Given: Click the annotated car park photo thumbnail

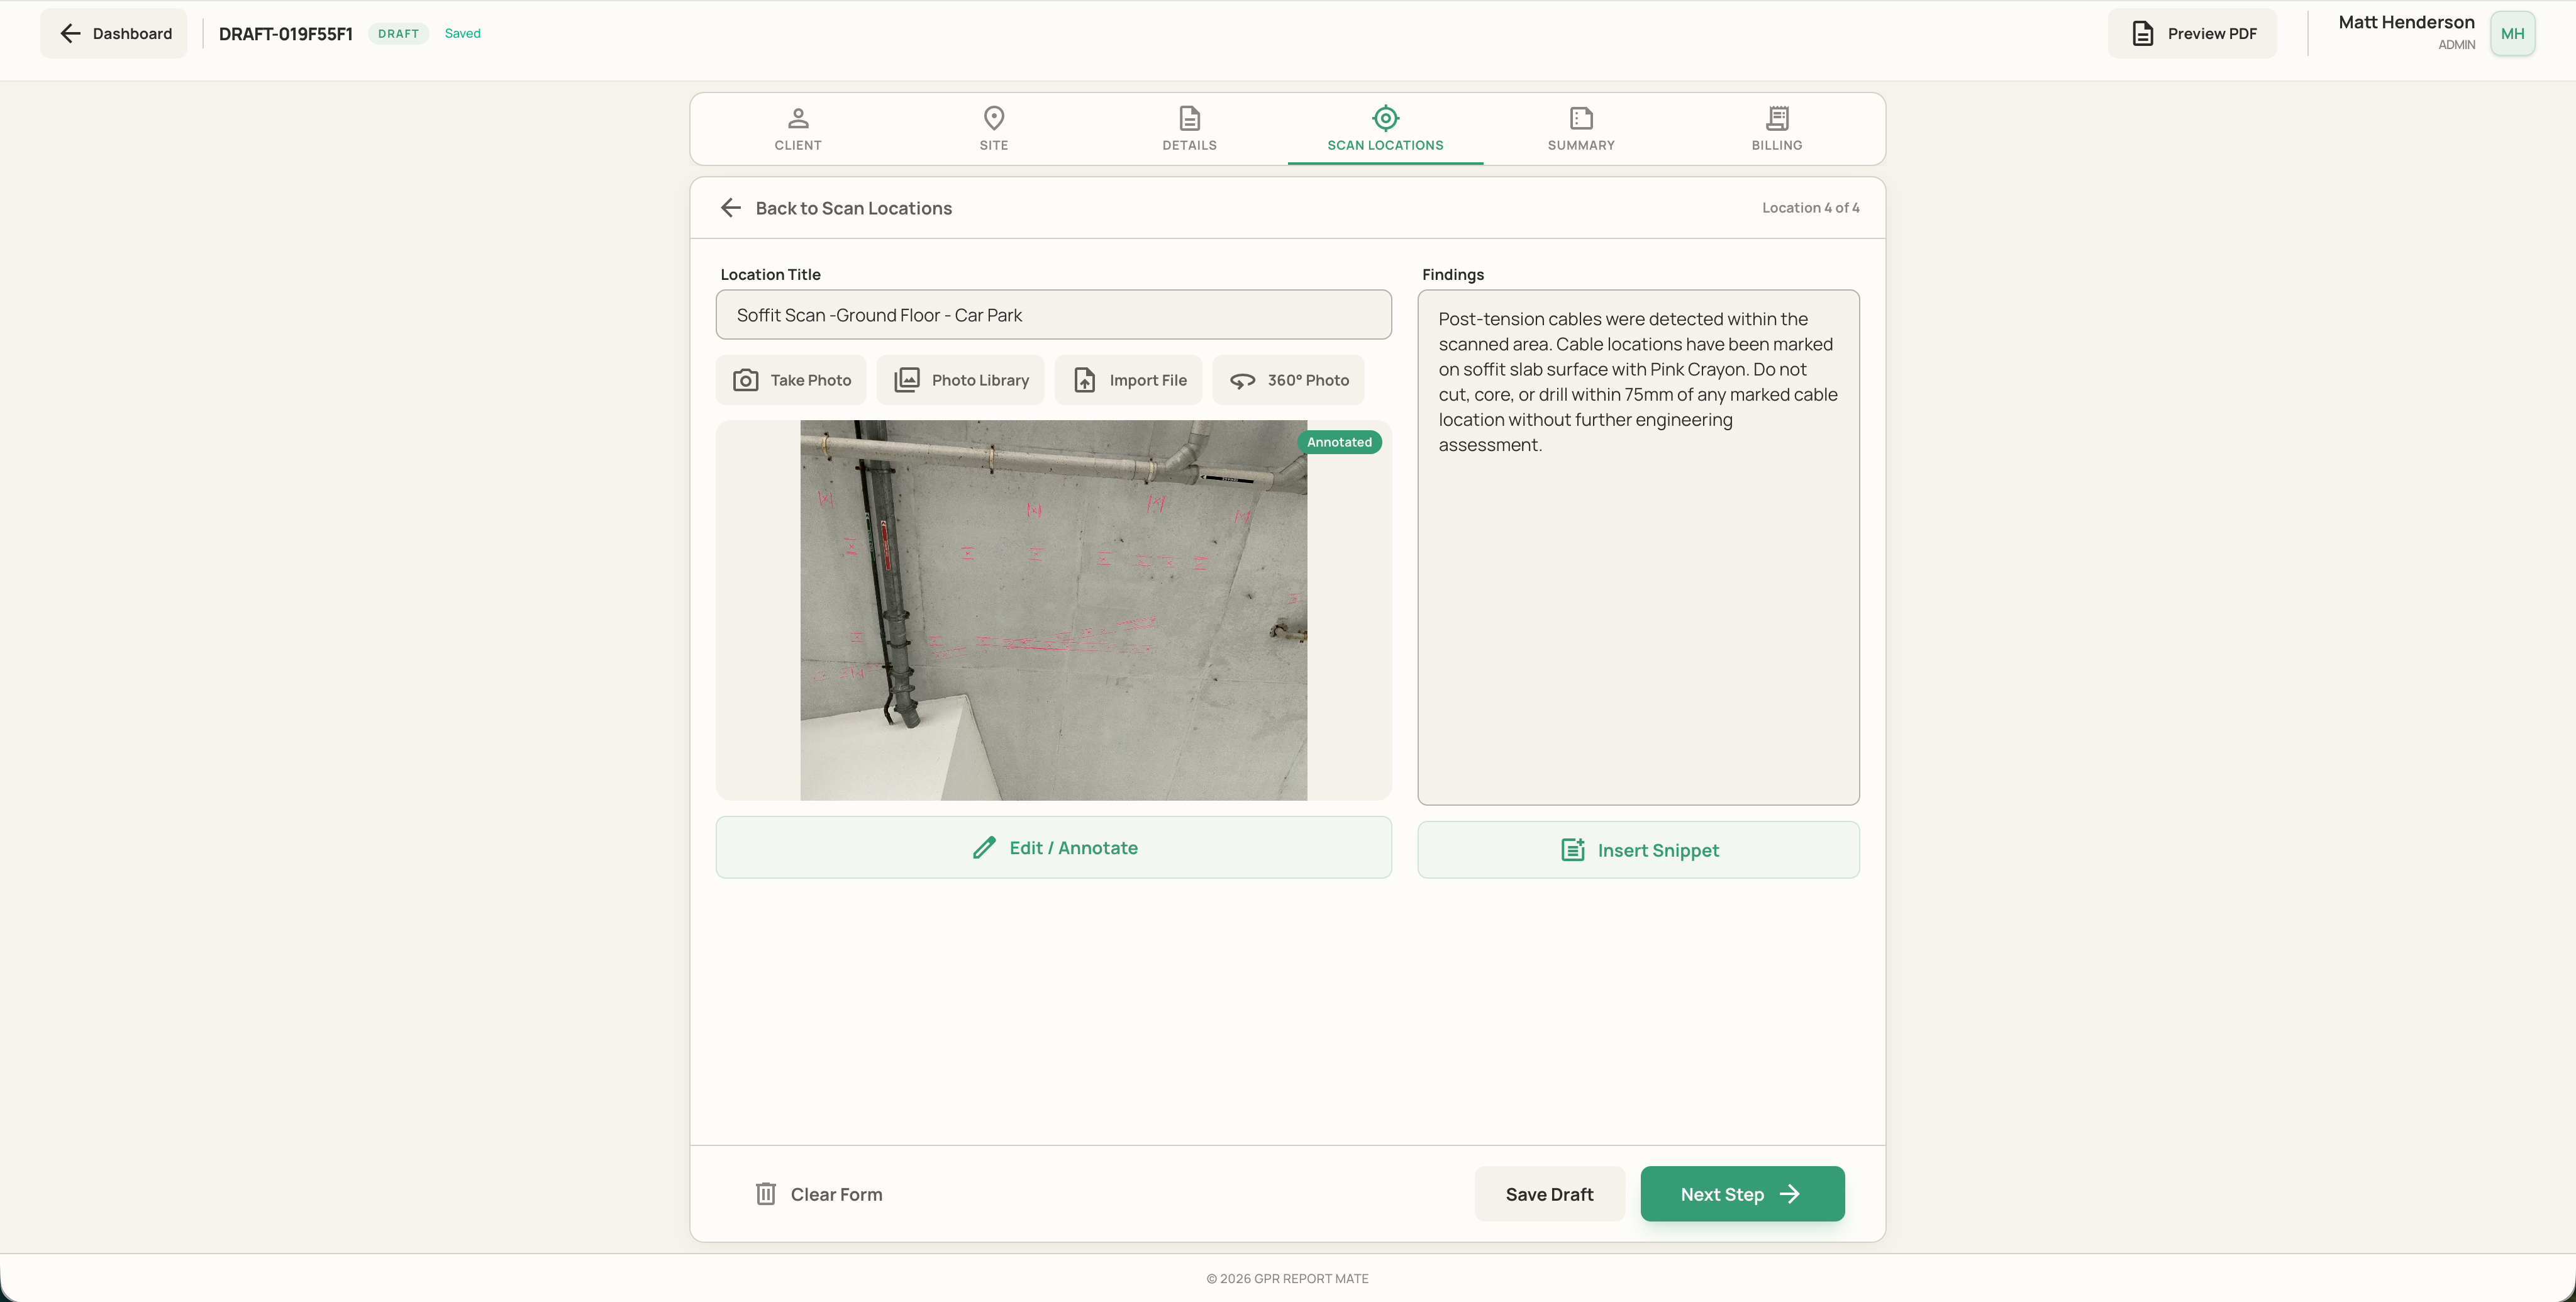Looking at the screenshot, I should pos(1053,610).
